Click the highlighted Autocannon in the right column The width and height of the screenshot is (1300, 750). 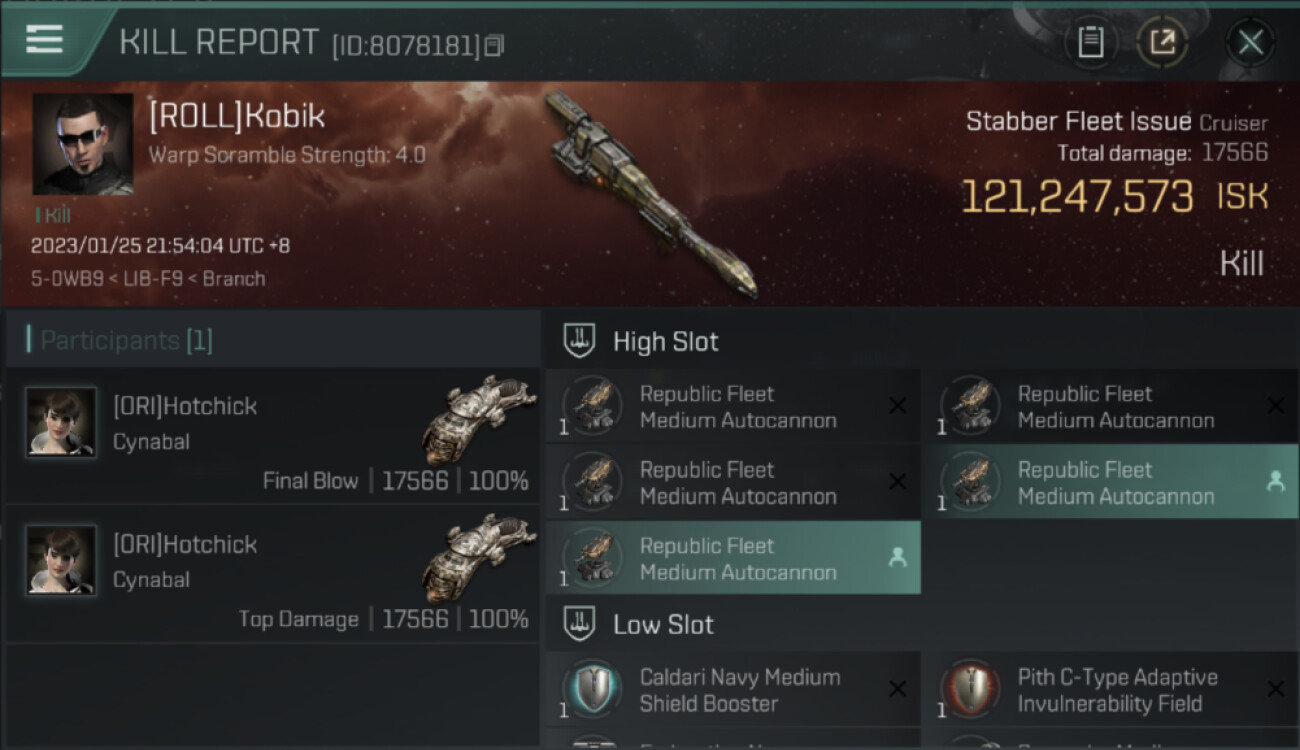point(1111,482)
